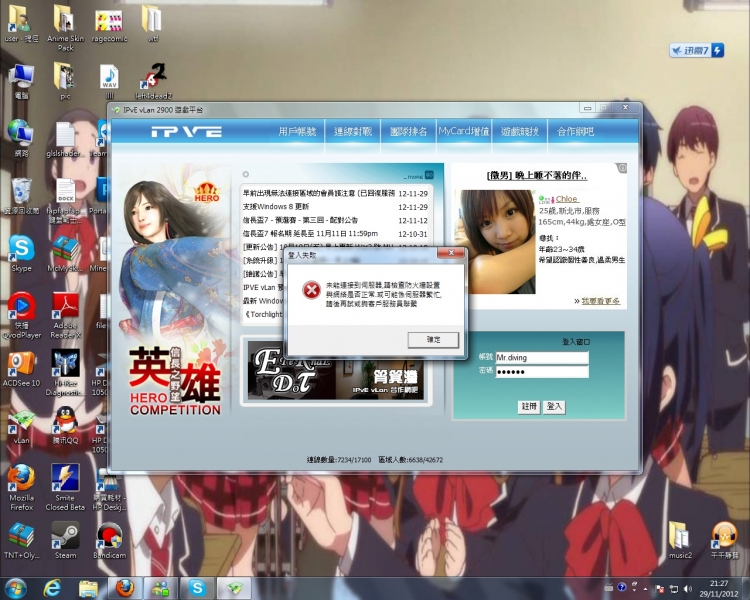Open the 網路 network desktop icon
The width and height of the screenshot is (750, 600).
point(22,139)
